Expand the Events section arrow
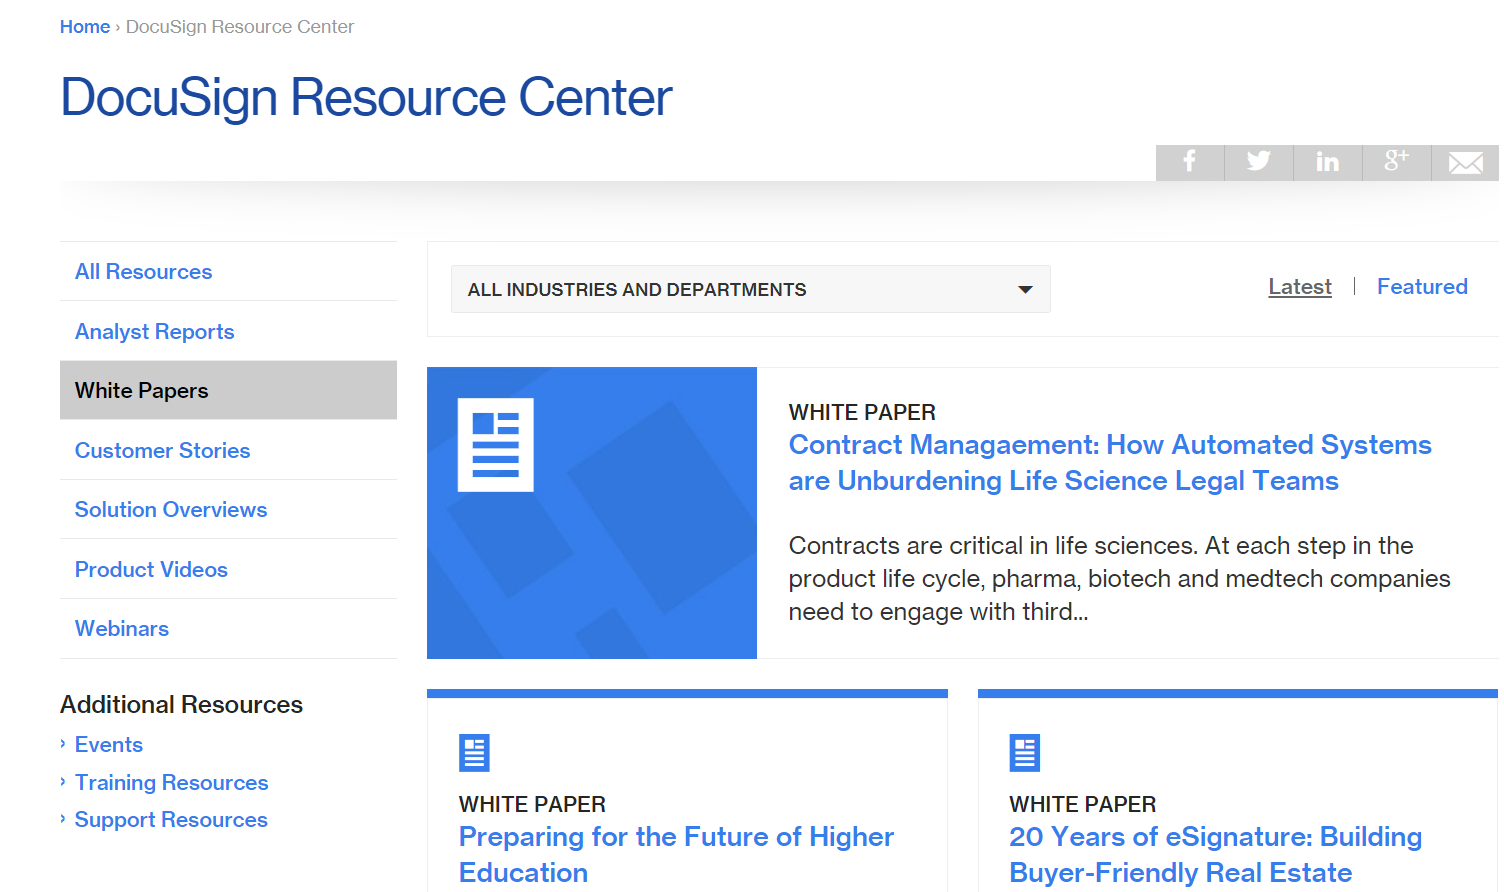 [x=63, y=744]
